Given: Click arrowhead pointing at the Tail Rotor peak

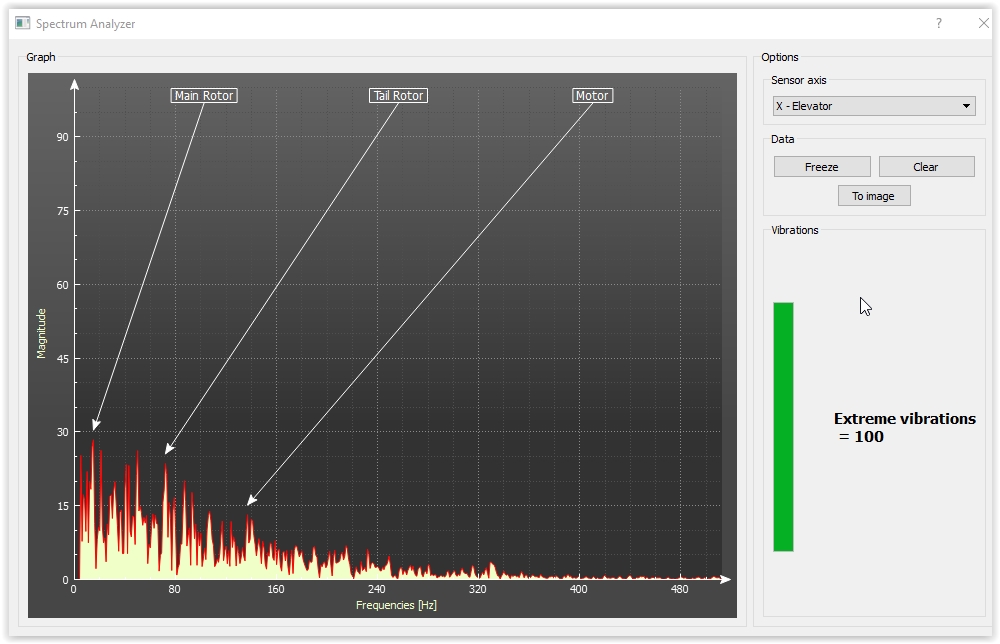Looking at the screenshot, I should (x=169, y=449).
